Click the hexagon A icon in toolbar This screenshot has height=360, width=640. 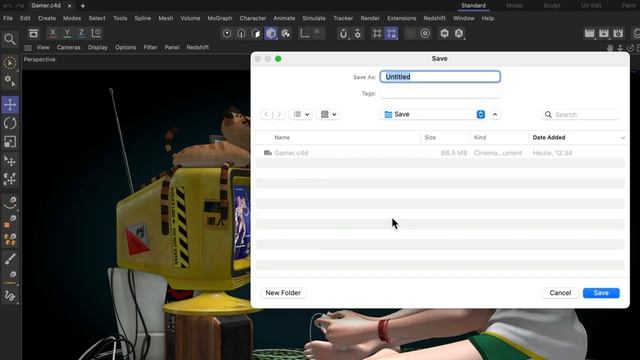[459, 33]
